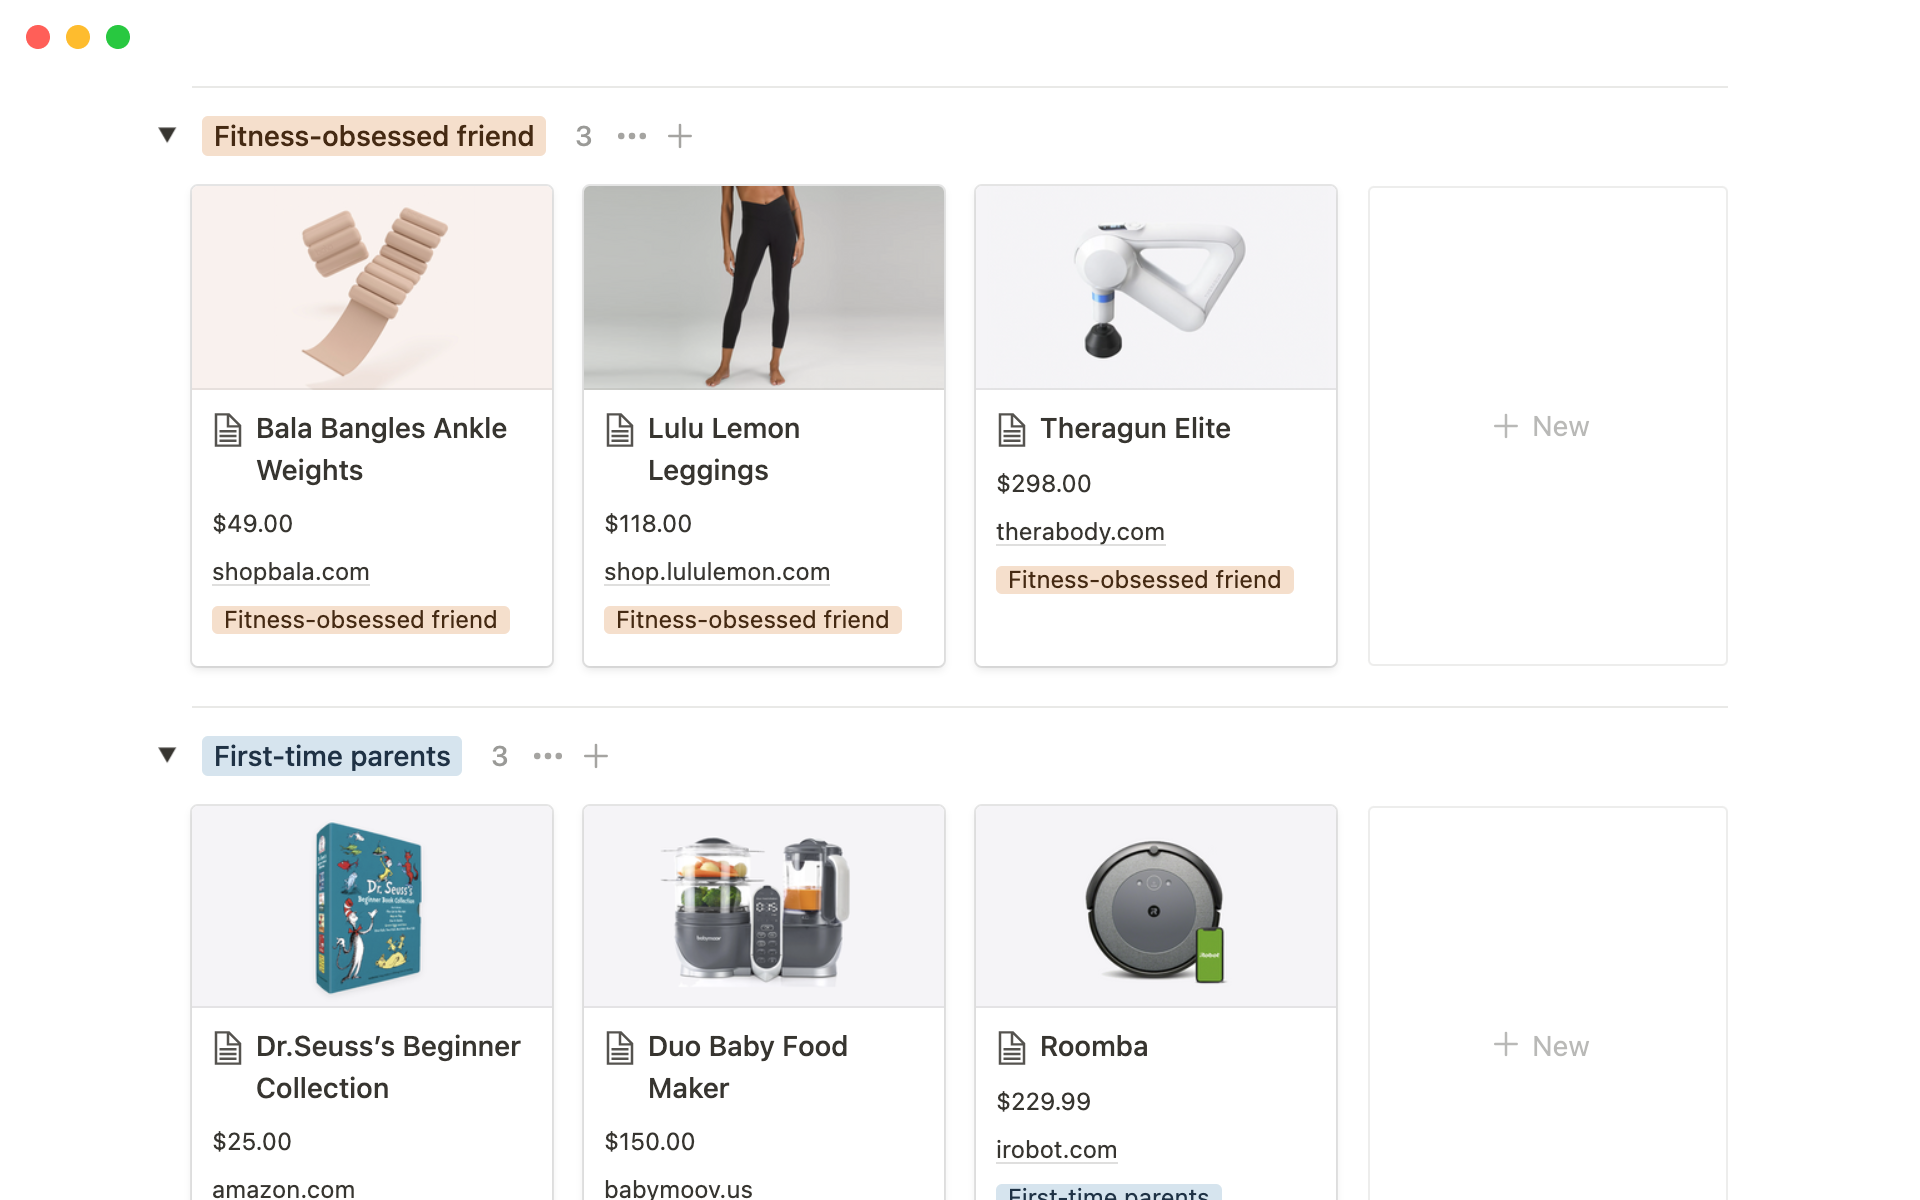Click the Roomba product image
This screenshot has height=1200, width=1920.
1154,906
